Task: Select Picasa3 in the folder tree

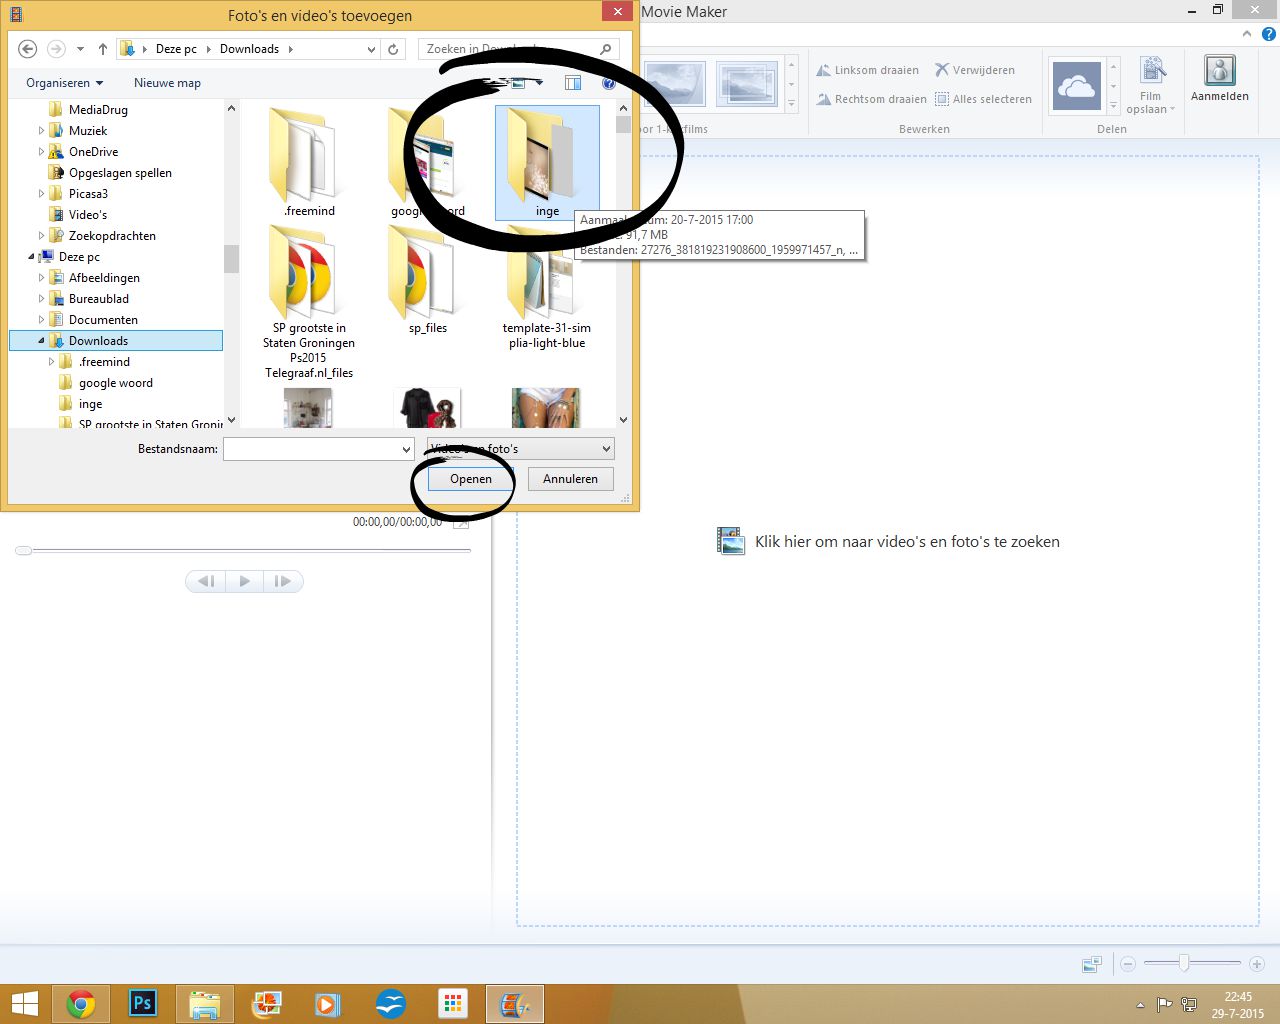Action: coord(88,194)
